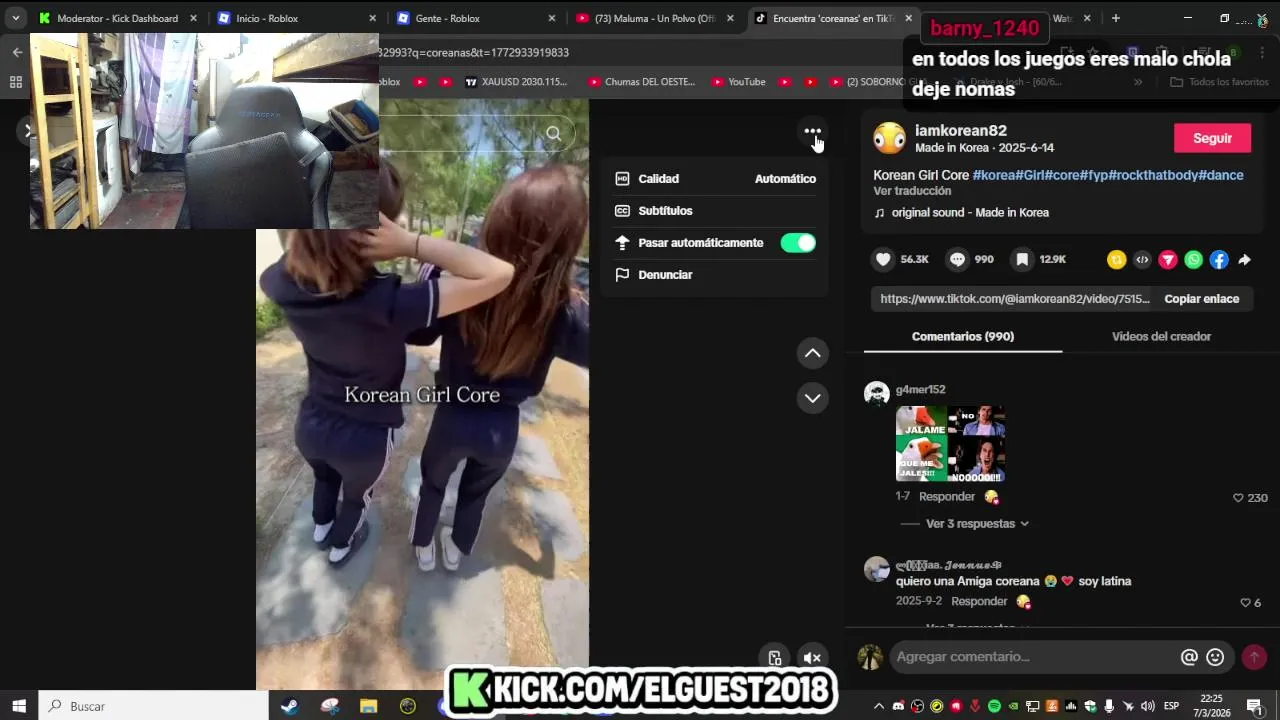Open Subtítulos menu option
The height and width of the screenshot is (720, 1280).
[715, 211]
